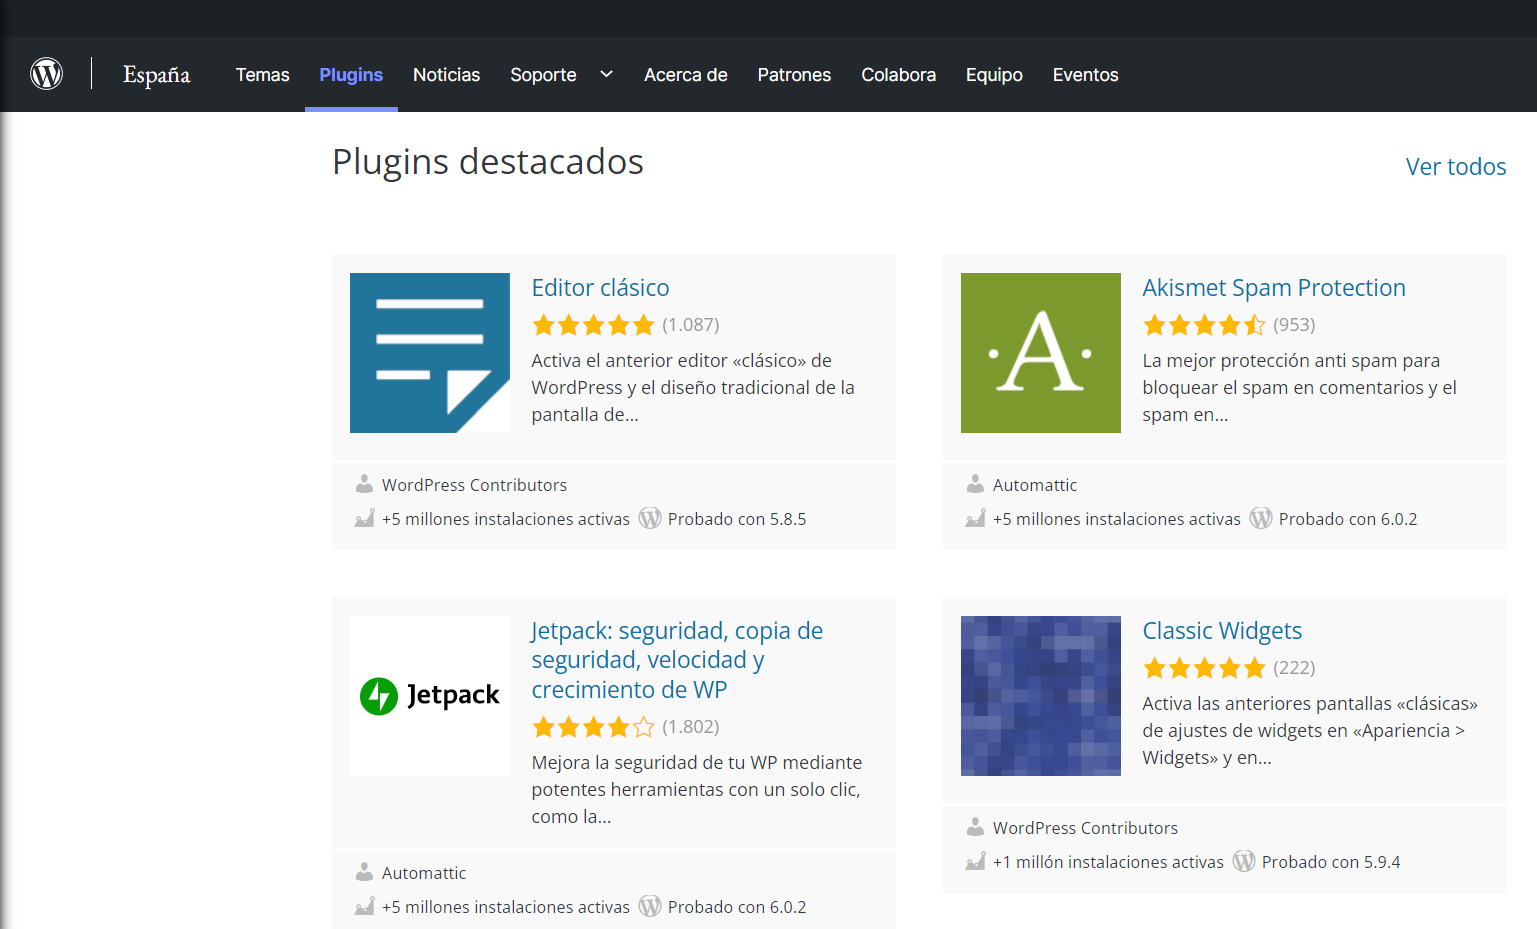The image size is (1537, 929).
Task: Click WordPress icon next to Probado con 5.8.5
Action: pos(650,518)
